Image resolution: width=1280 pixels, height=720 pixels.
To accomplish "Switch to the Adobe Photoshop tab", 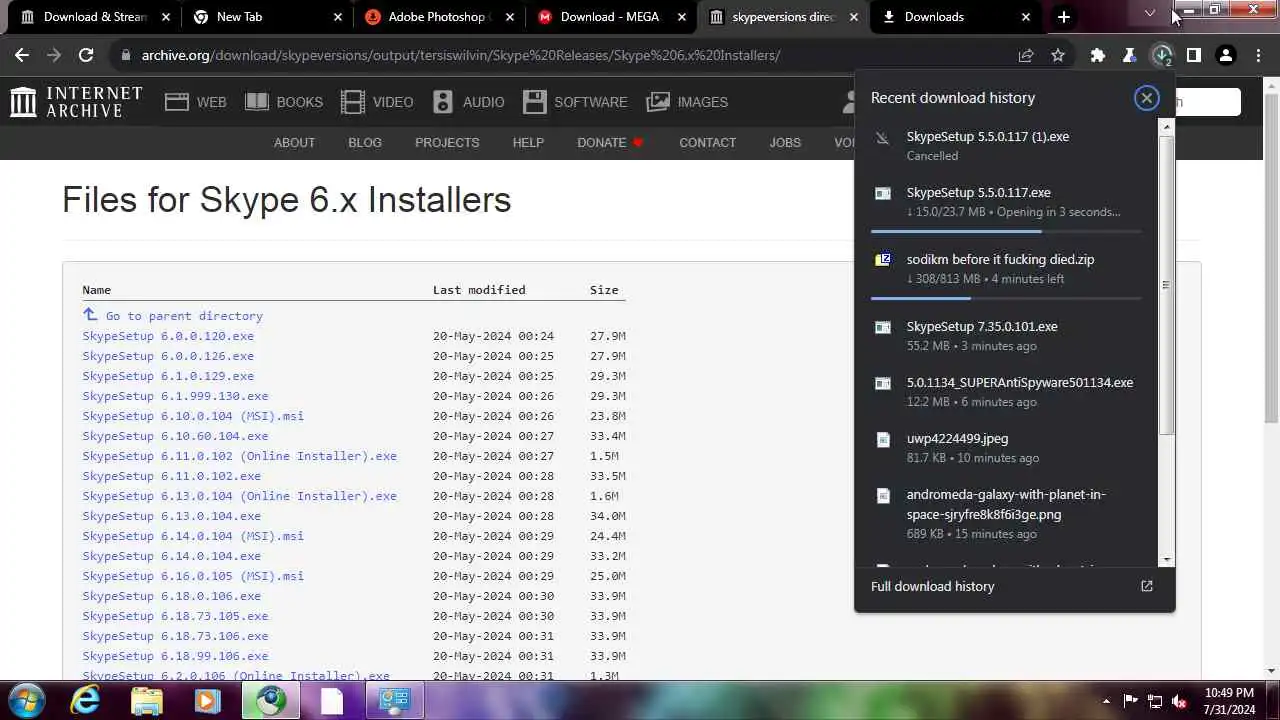I will click(437, 17).
